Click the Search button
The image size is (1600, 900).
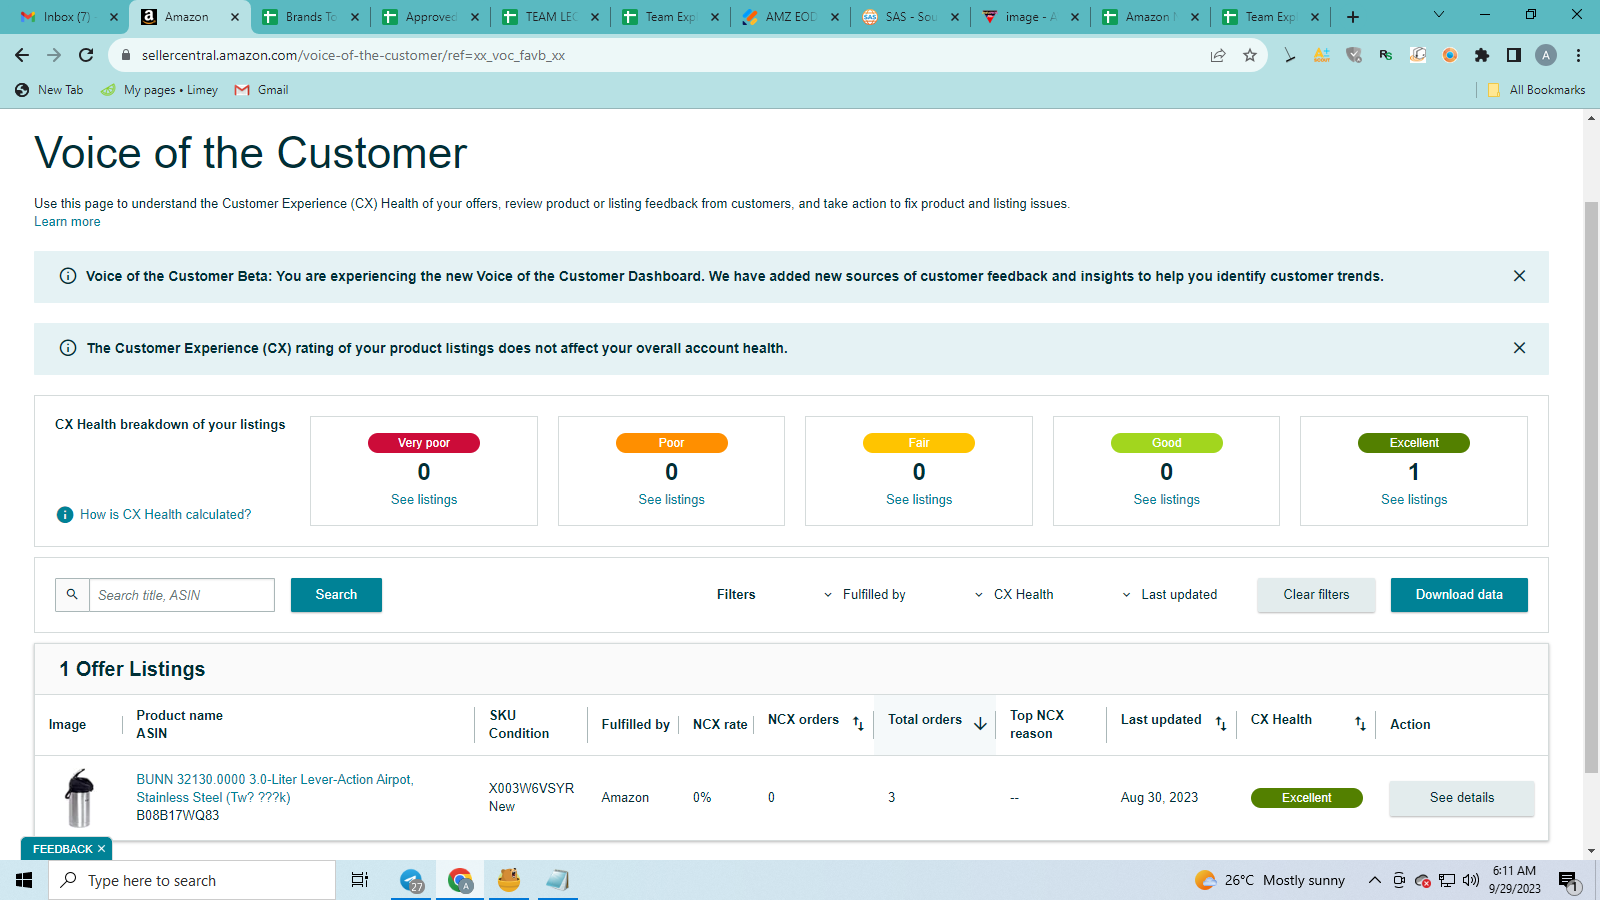coord(336,594)
